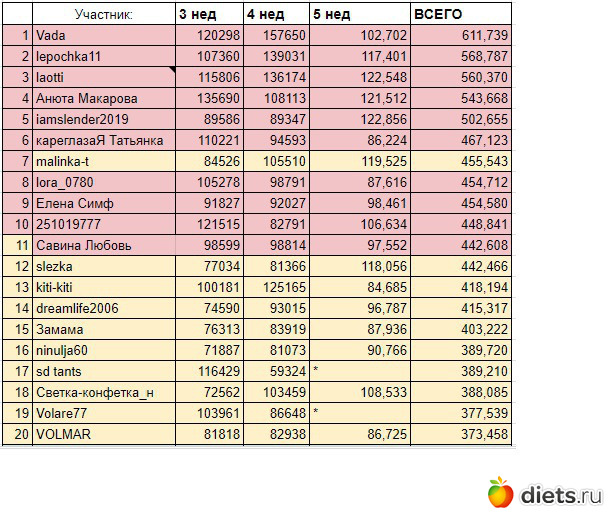Click the 3 нед column header
Image resolution: width=610 pixels, height=516 pixels.
208,14
